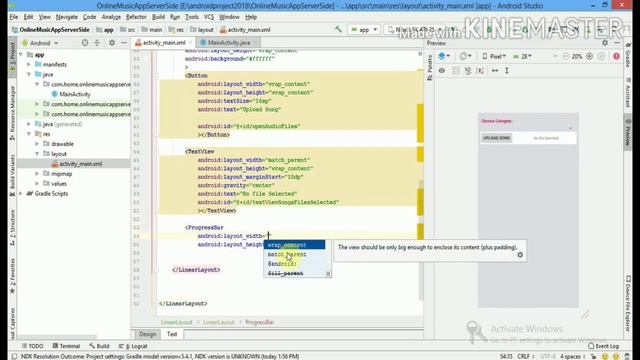The height and width of the screenshot is (360, 640).
Task: Open the Android project view dropdown
Action: (40, 43)
